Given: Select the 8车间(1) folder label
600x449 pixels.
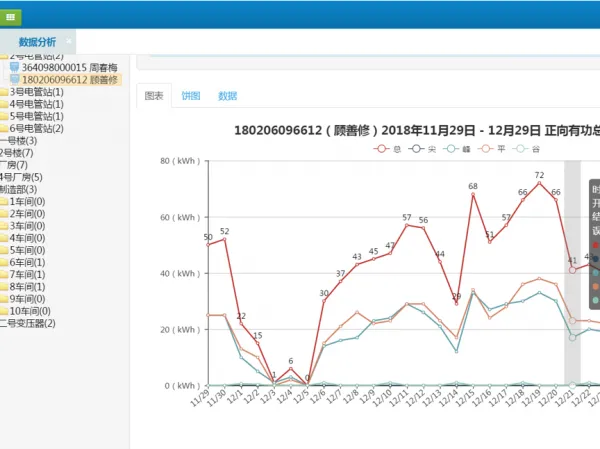Looking at the screenshot, I should 27,287.
